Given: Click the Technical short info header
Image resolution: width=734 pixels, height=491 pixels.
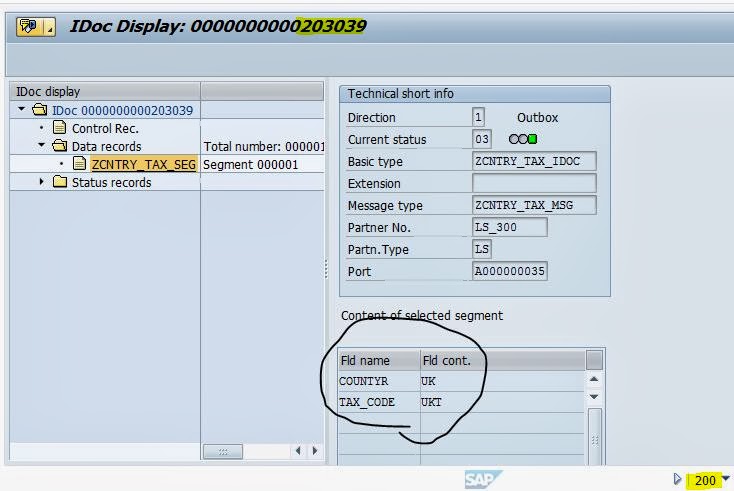Looking at the screenshot, I should pyautogui.click(x=475, y=94).
